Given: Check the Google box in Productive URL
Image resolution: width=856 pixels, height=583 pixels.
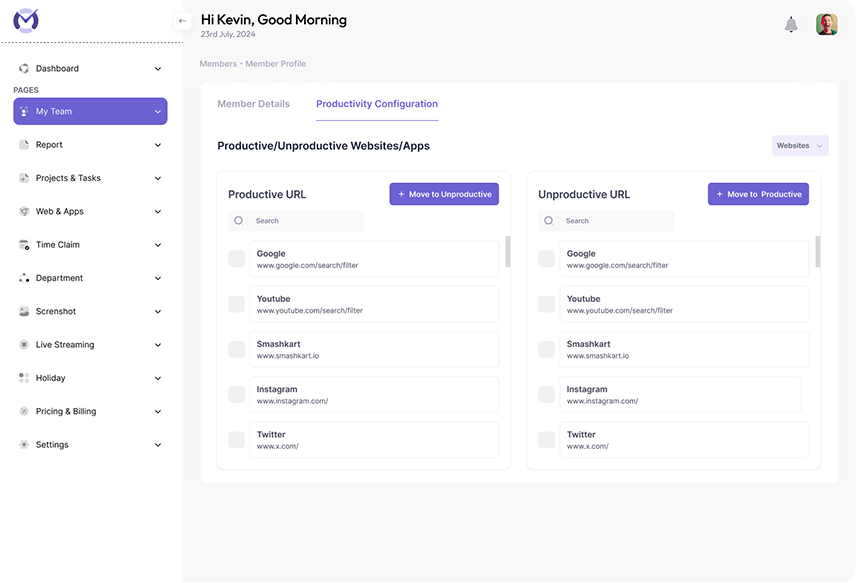Looking at the screenshot, I should point(236,259).
